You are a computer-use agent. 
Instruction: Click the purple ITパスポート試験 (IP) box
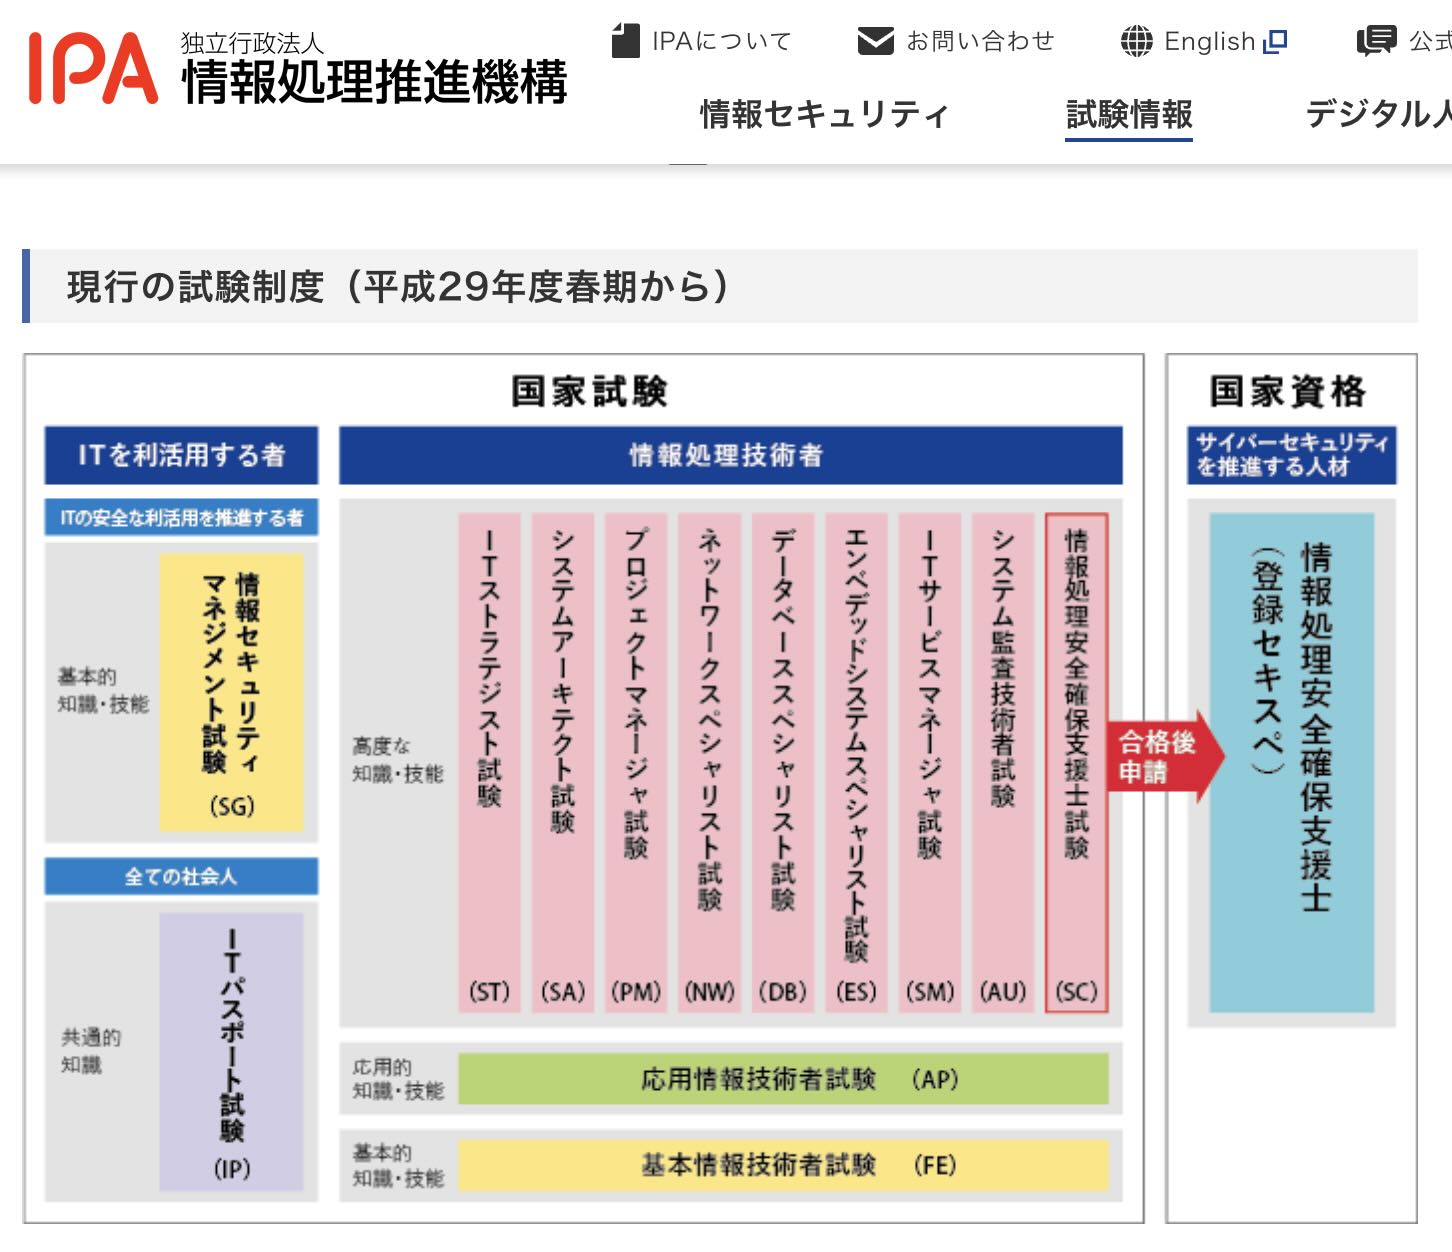click(x=232, y=1052)
